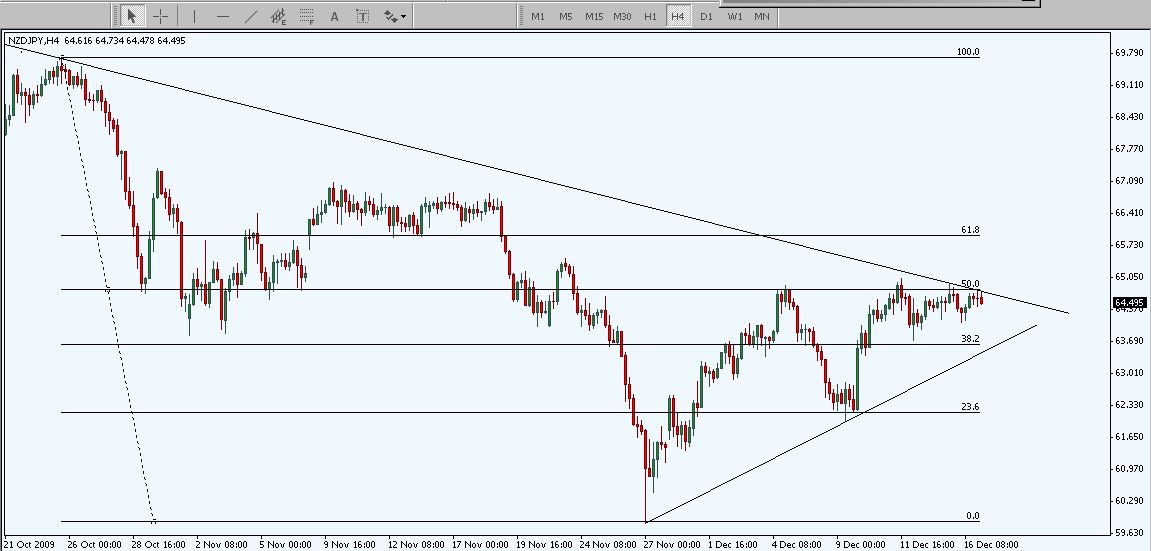Click the 50.0 Fibonacci level label

tap(969, 284)
